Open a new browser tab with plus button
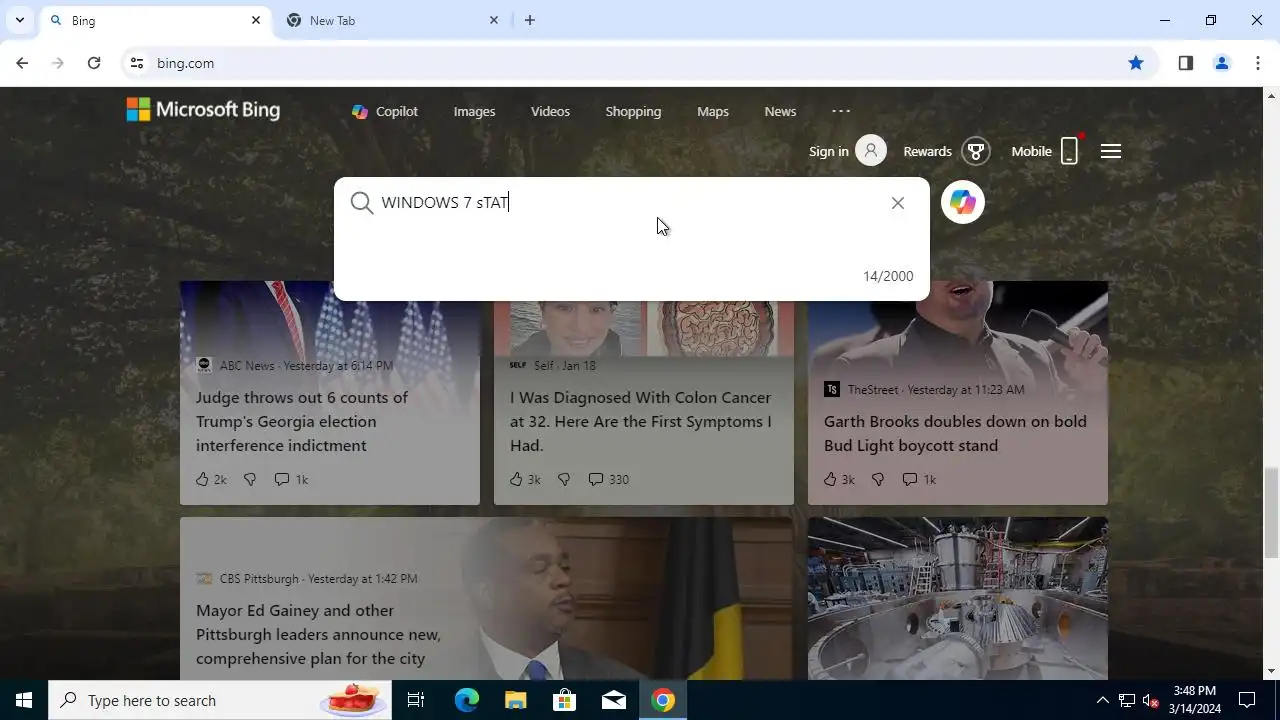Screen dimensions: 1280x720 coord(530,20)
